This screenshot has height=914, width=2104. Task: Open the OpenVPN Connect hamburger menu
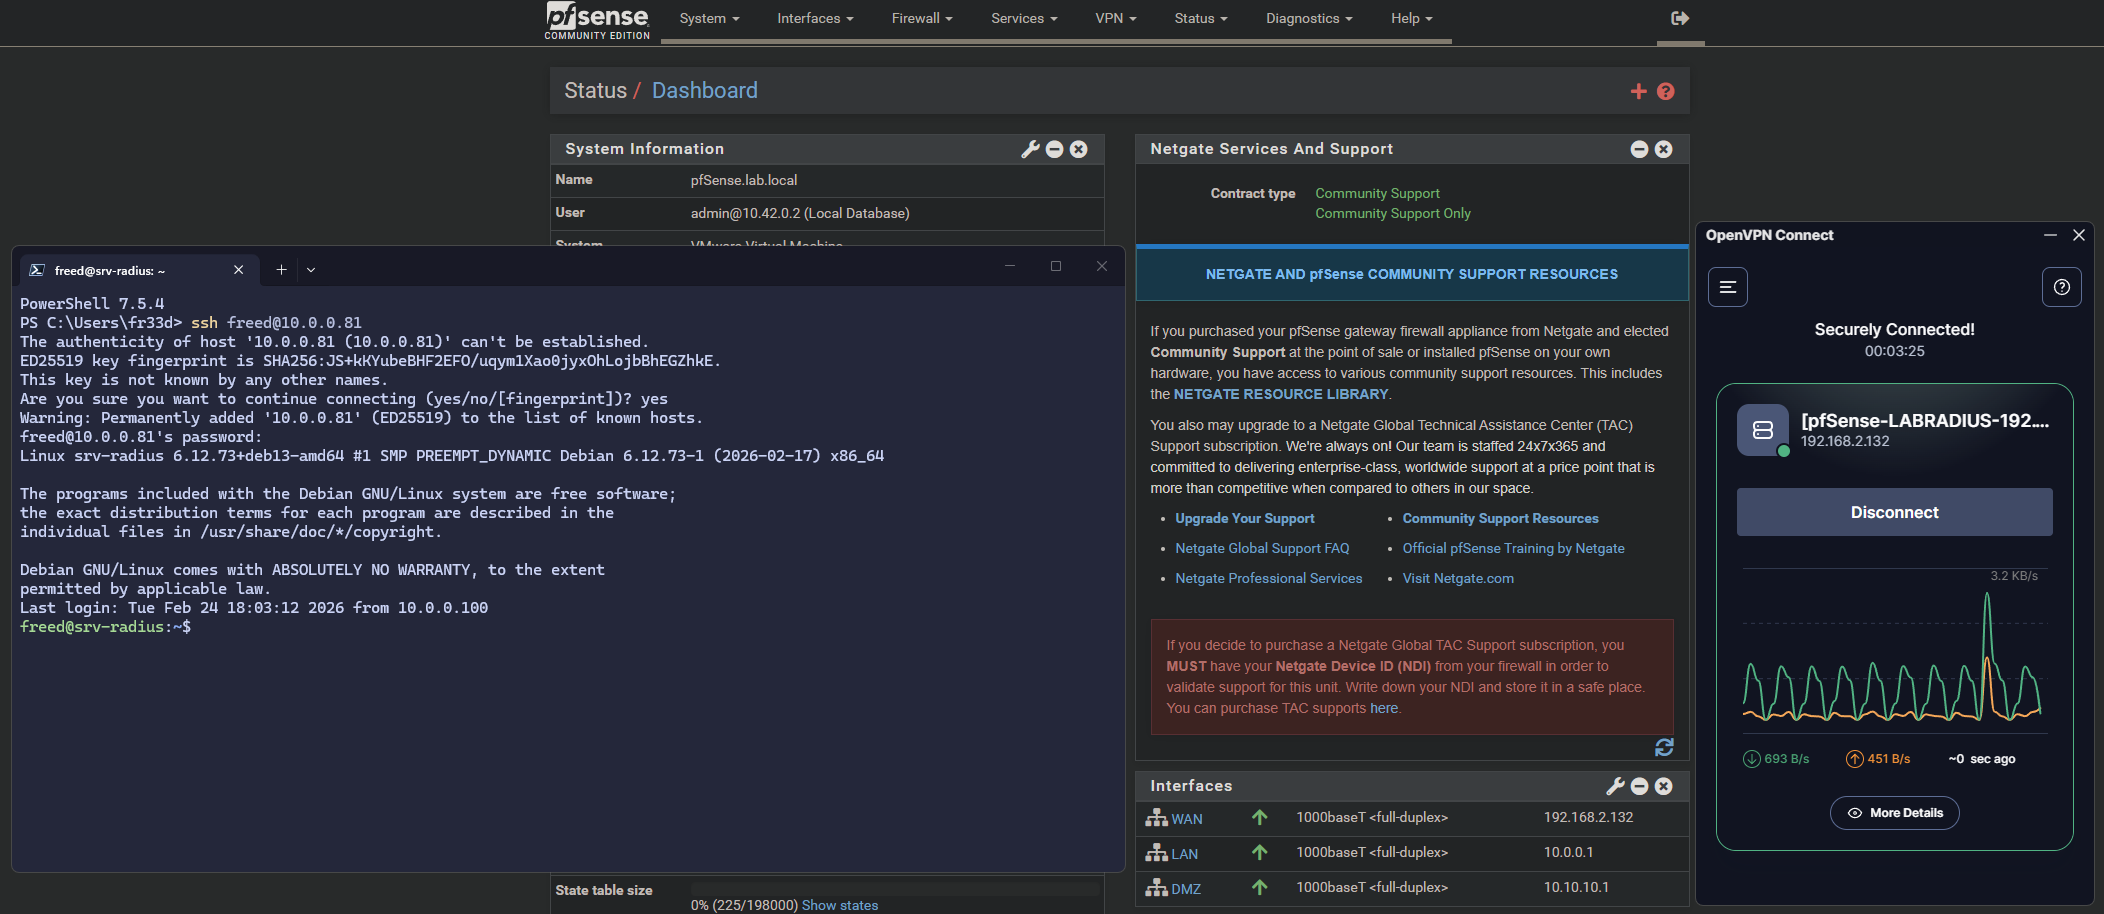click(x=1727, y=287)
